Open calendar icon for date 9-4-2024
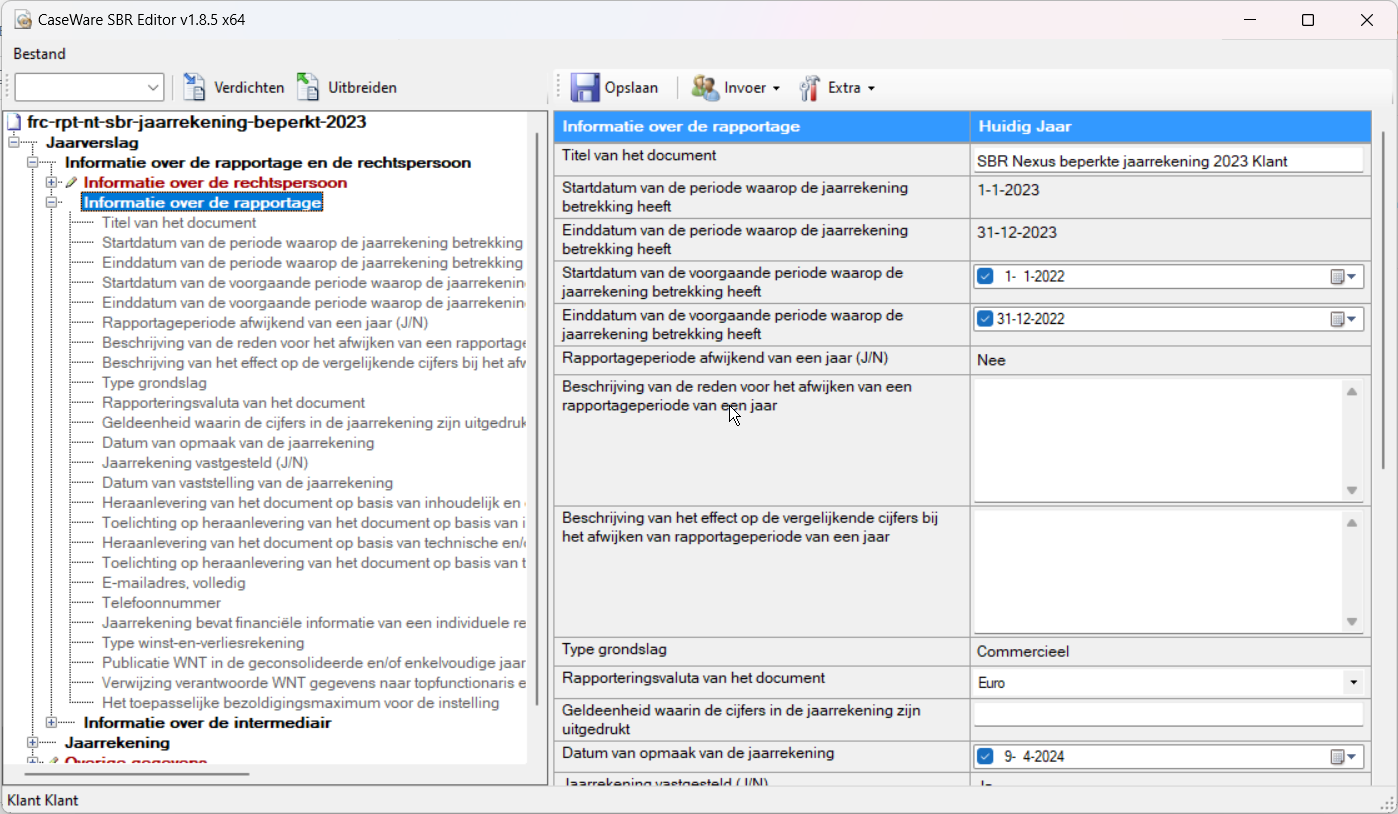1398x814 pixels. click(x=1337, y=757)
